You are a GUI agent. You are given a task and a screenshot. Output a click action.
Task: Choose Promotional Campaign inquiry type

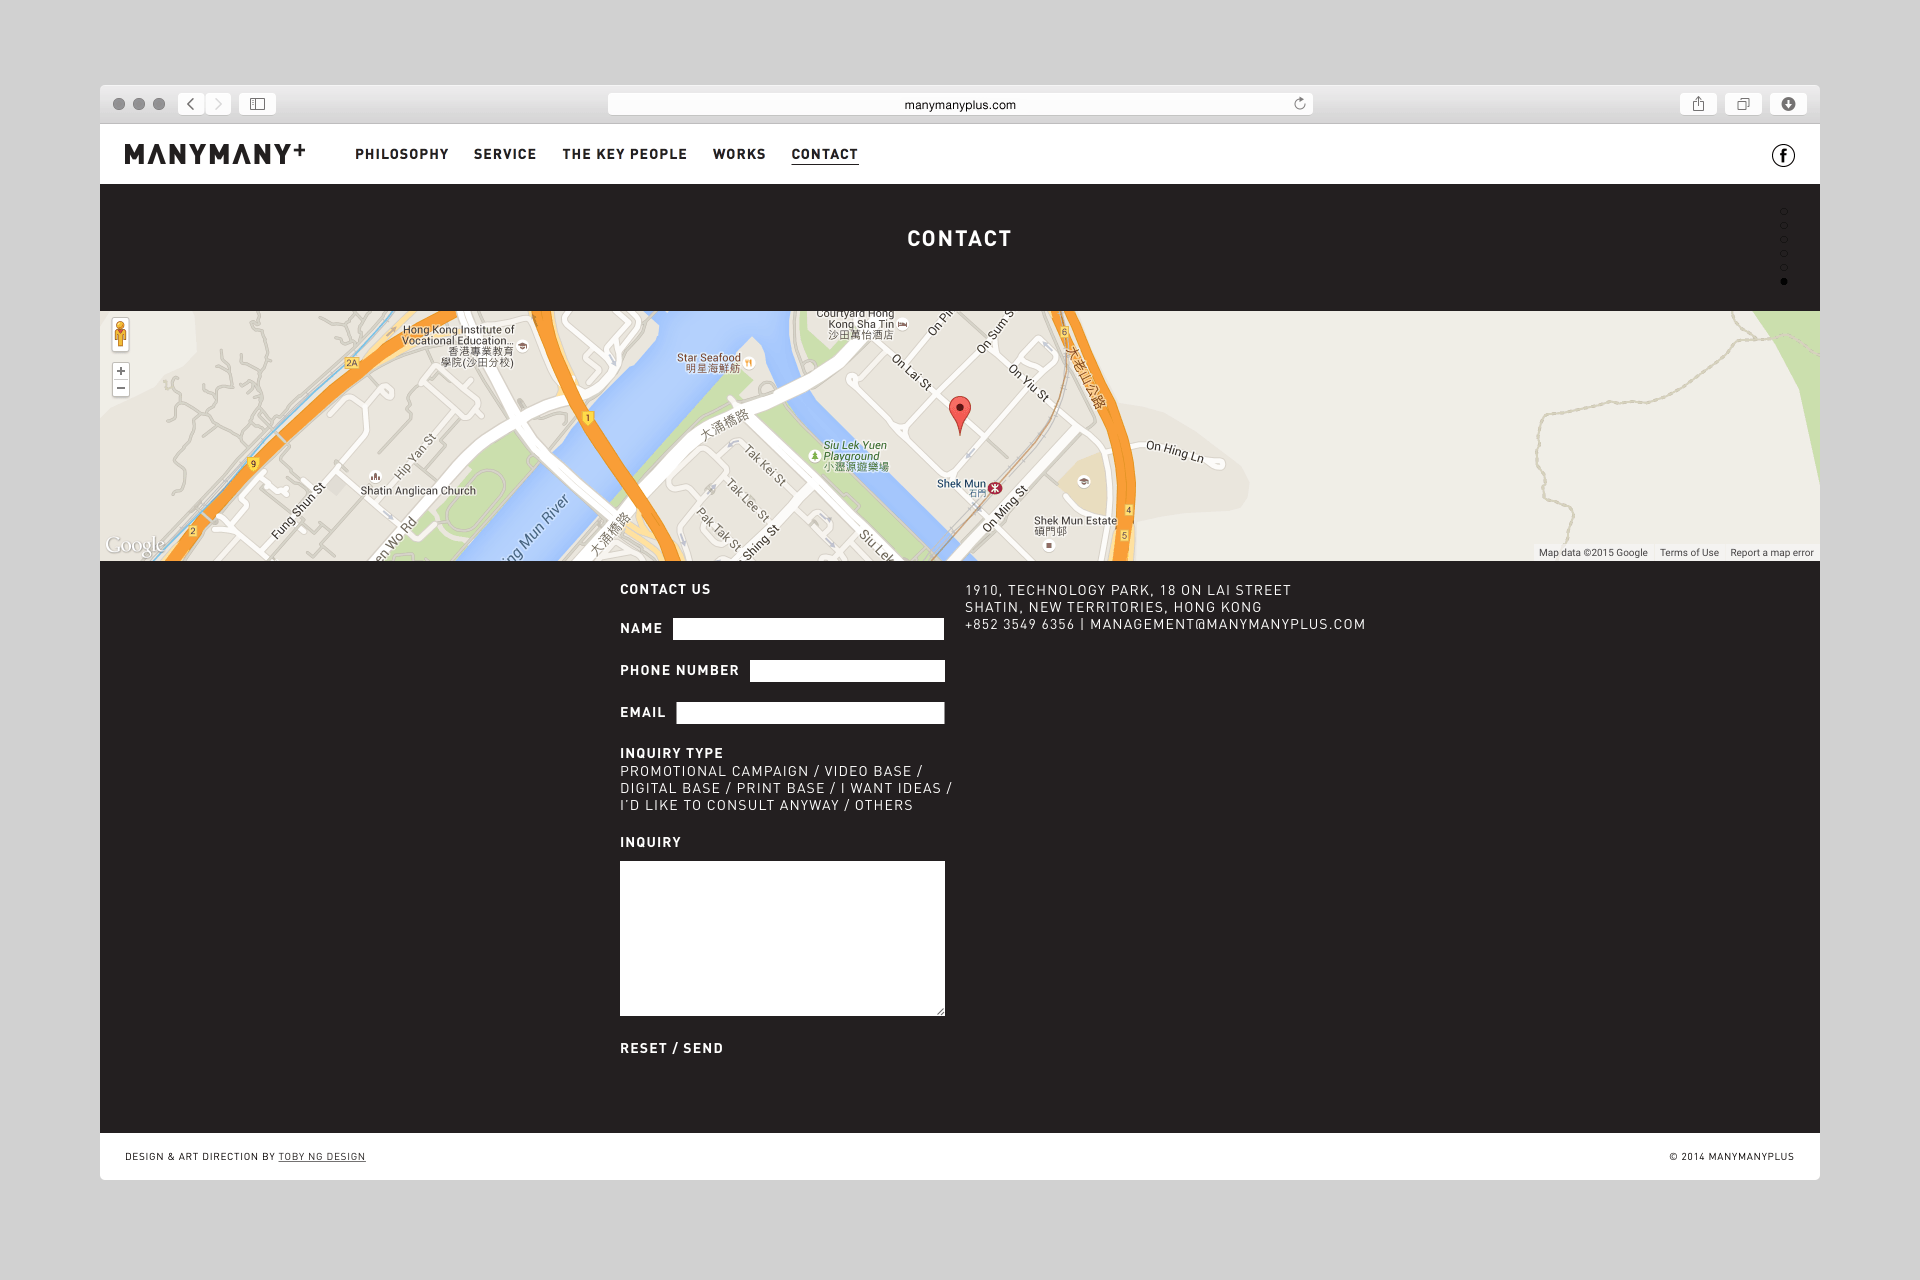pyautogui.click(x=714, y=771)
